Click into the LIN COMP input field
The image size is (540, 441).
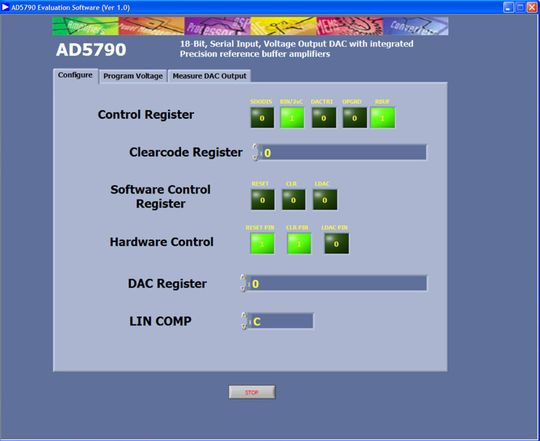[281, 321]
